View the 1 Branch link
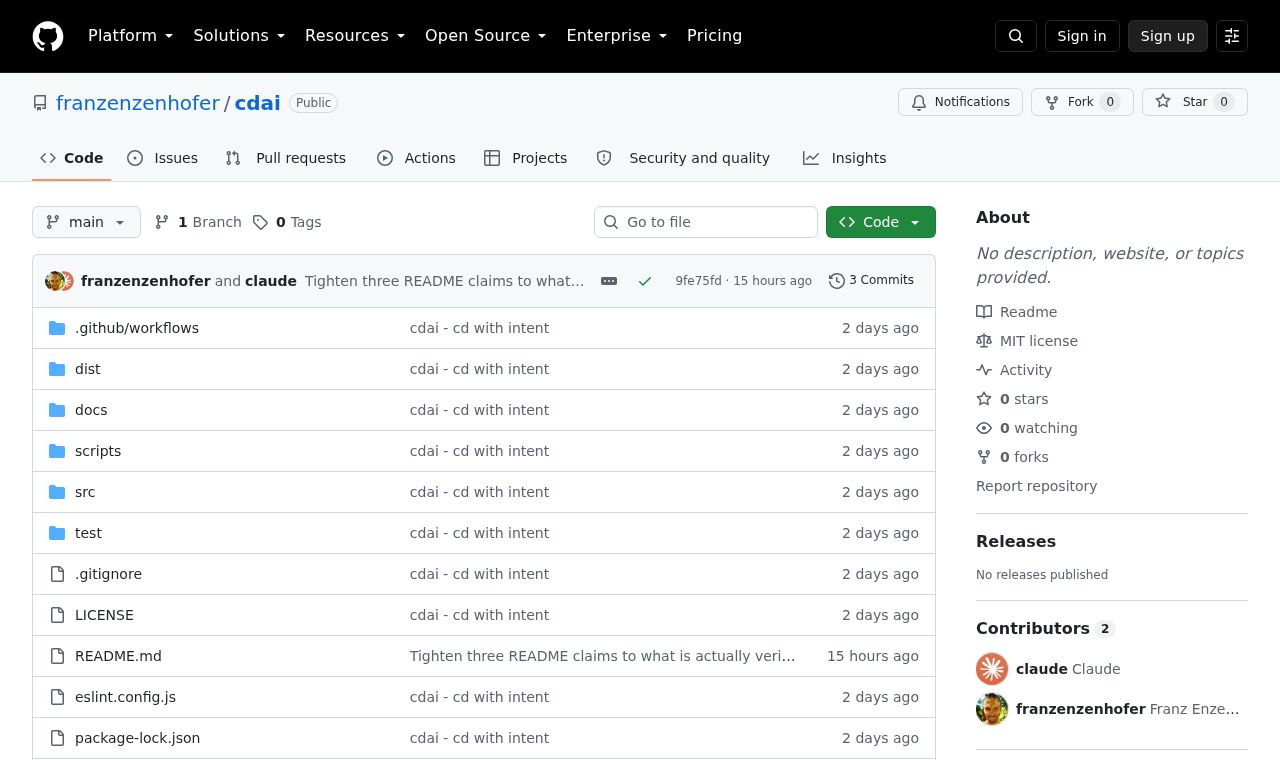The height and width of the screenshot is (760, 1280). 198,222
